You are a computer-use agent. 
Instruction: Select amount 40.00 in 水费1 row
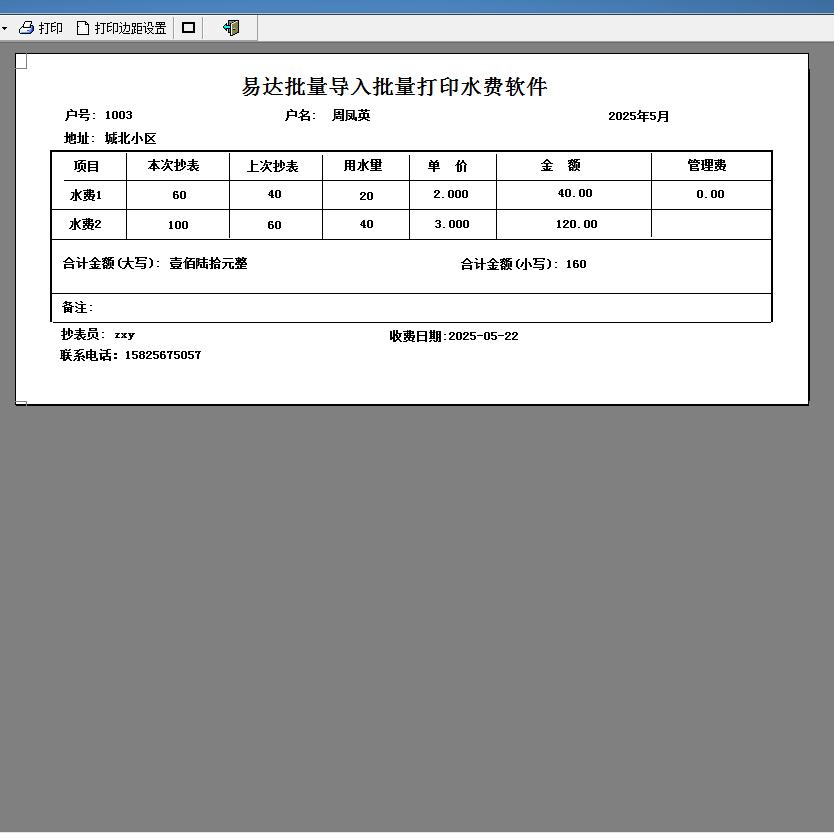[575, 193]
